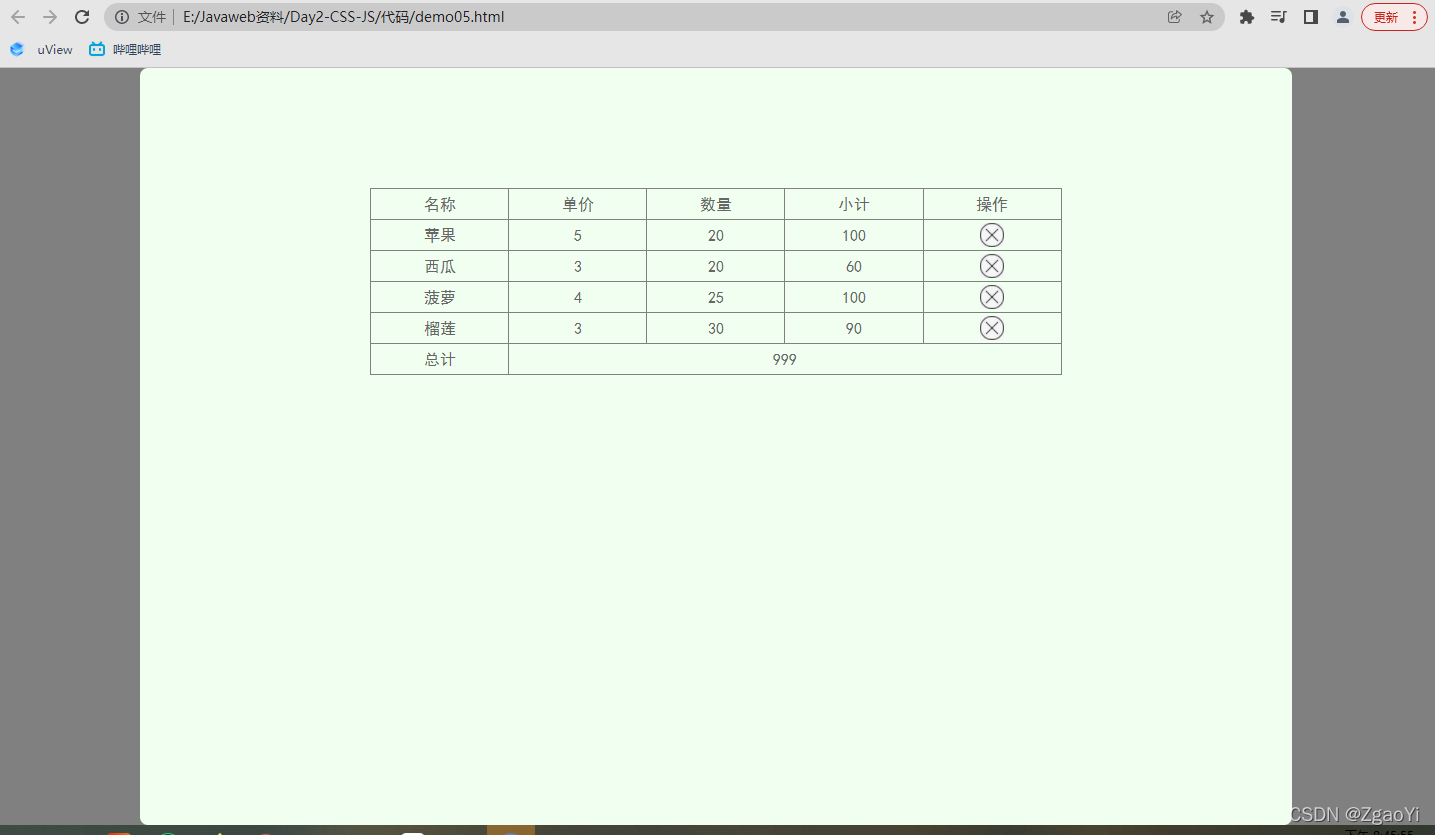Open the uView bookmark
1435x835 pixels.
[41, 49]
